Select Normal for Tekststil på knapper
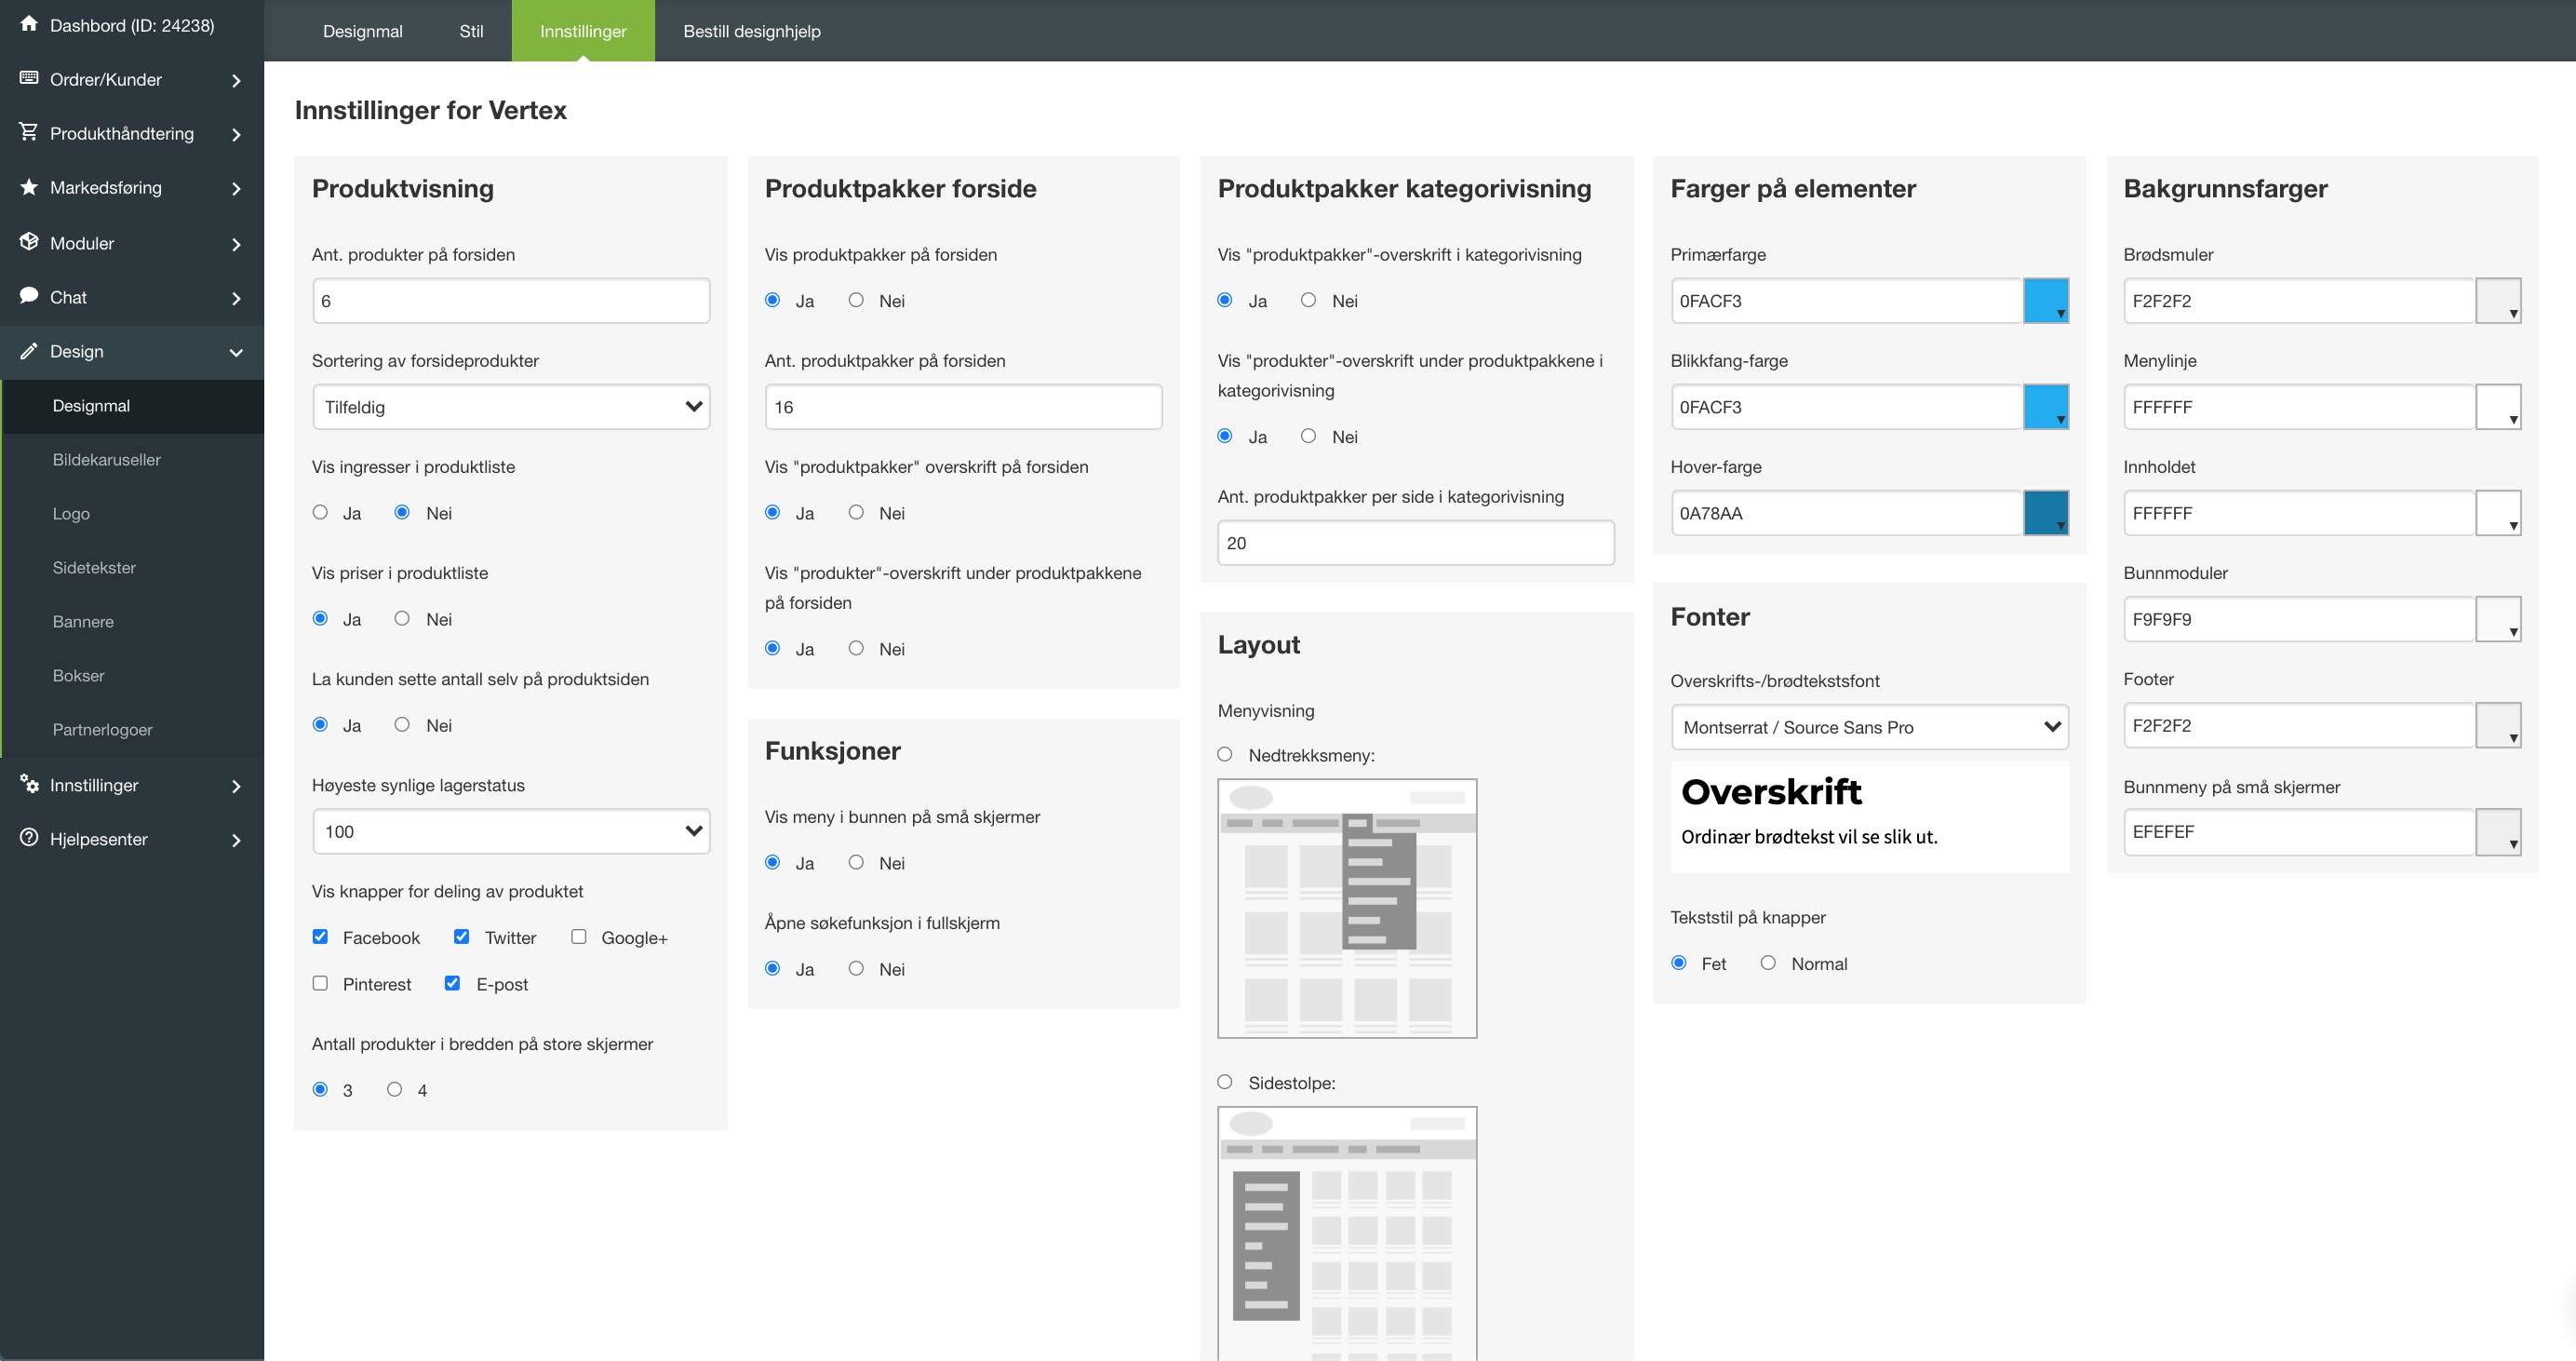Viewport: 2576px width, 1361px height. [1768, 963]
